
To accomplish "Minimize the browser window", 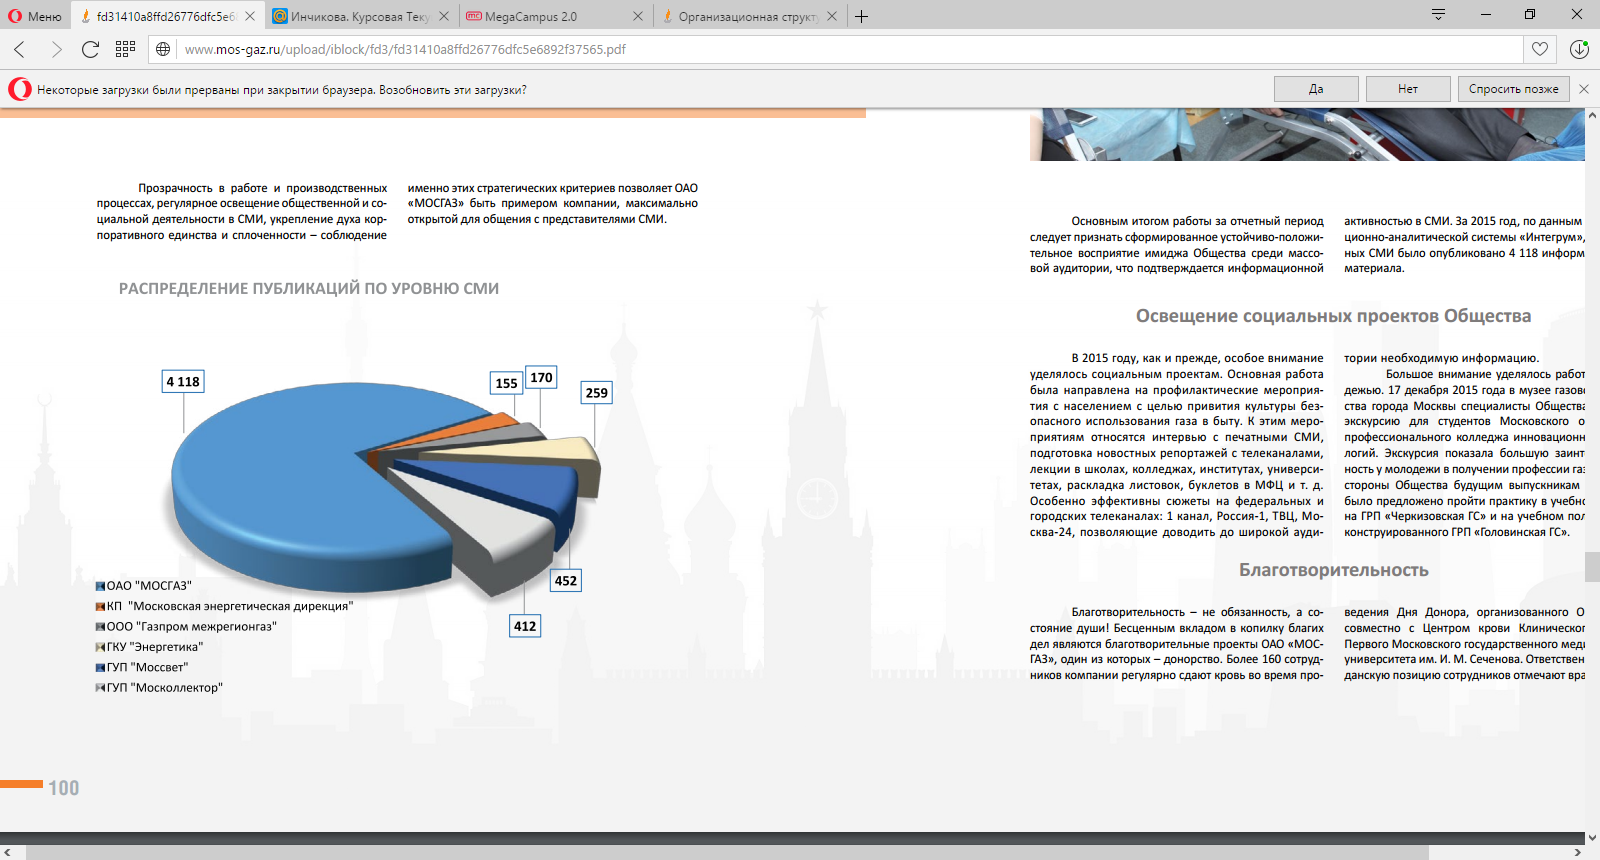I will (x=1484, y=15).
